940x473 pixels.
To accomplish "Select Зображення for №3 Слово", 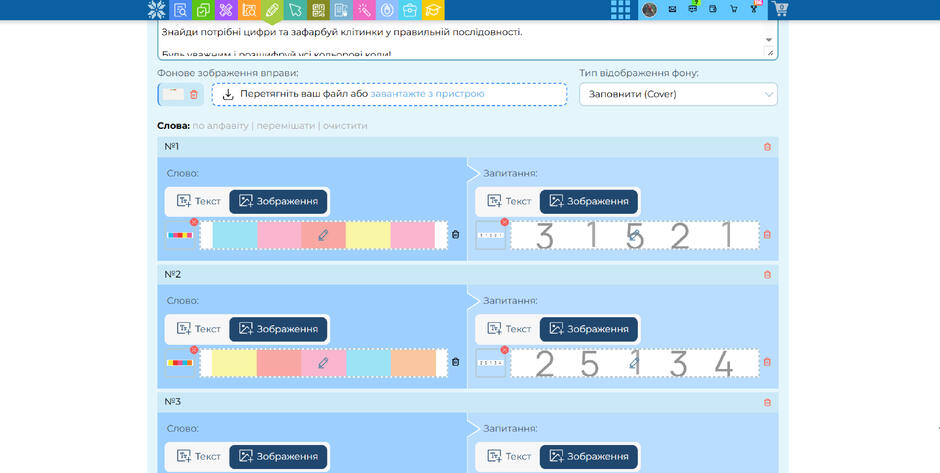I will tap(278, 457).
